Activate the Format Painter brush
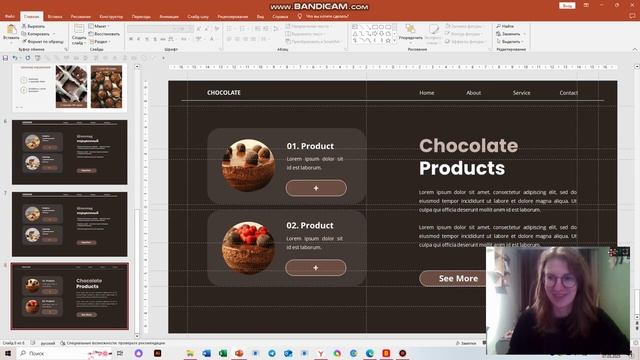This screenshot has height=360, width=640. point(42,42)
